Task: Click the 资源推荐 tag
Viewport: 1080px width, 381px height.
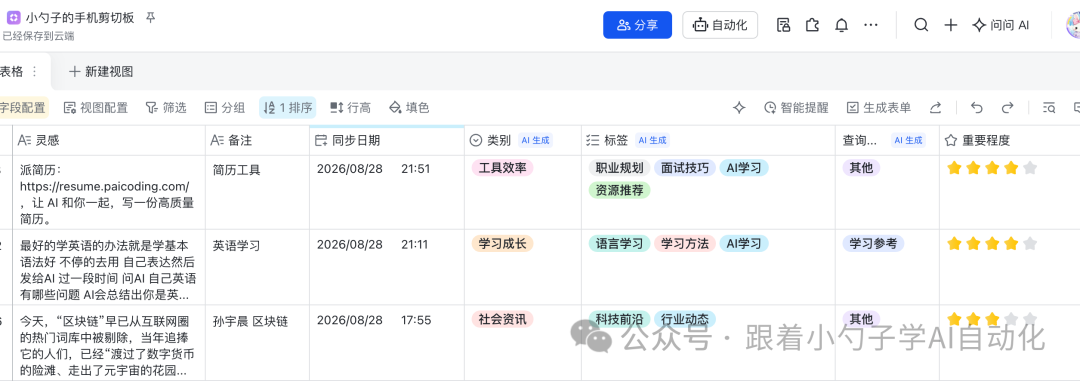Action: (619, 190)
